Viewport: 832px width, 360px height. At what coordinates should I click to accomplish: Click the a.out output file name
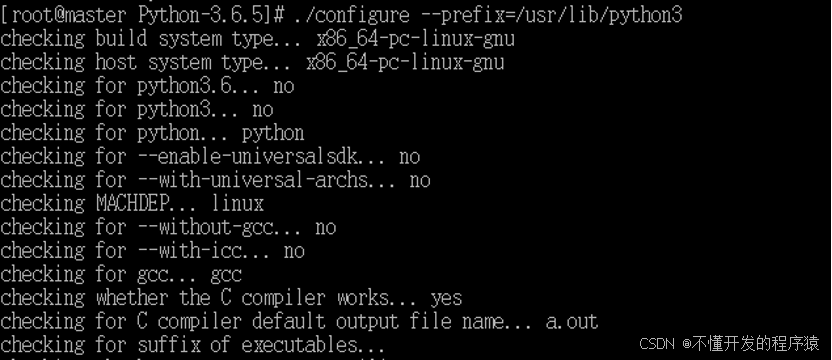(572, 321)
